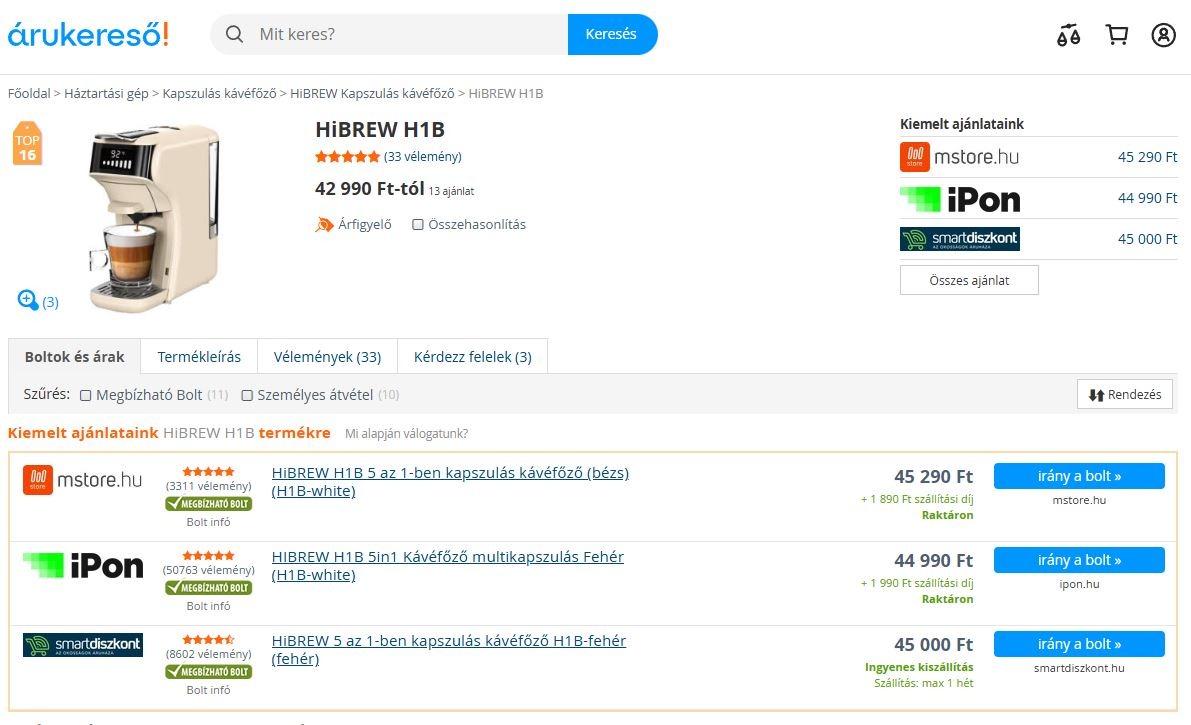
Task: Click the Összes ajánlat button
Action: 969,280
